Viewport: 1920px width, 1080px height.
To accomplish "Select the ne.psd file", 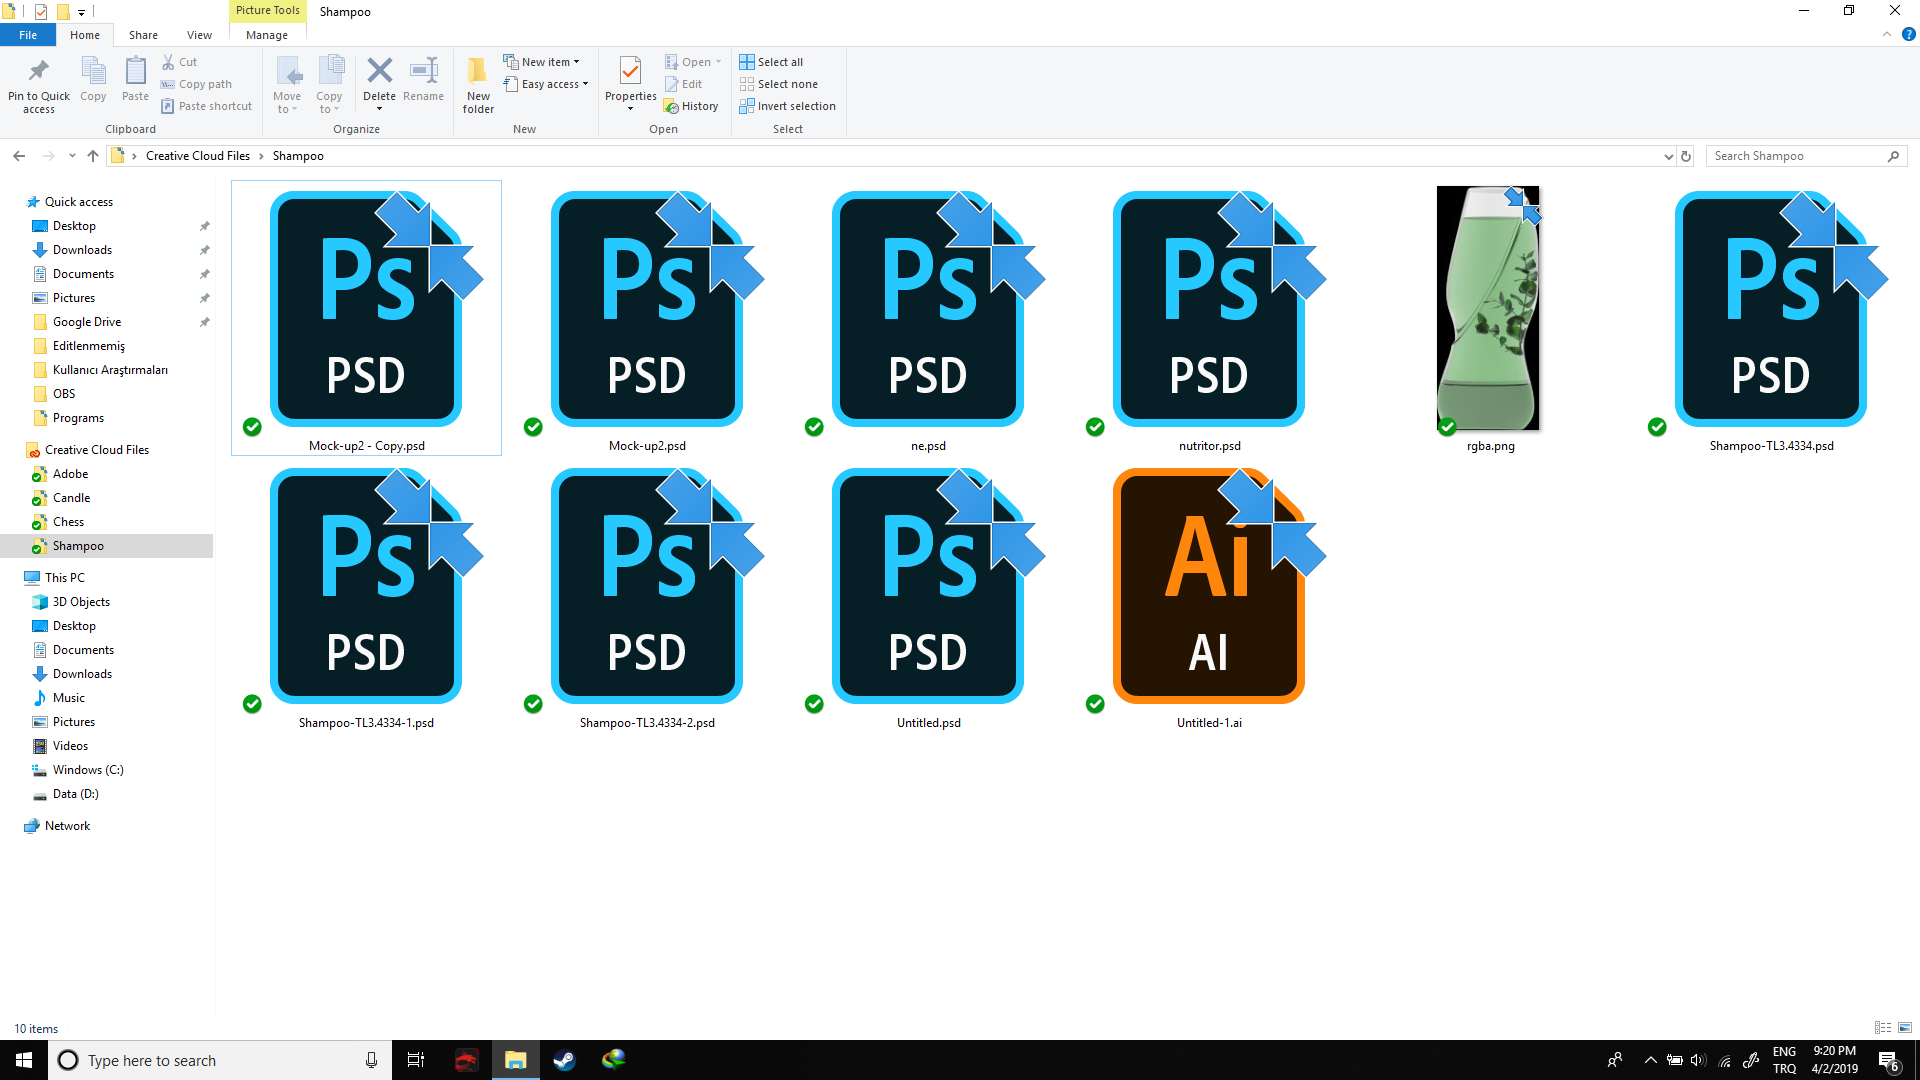I will (928, 320).
